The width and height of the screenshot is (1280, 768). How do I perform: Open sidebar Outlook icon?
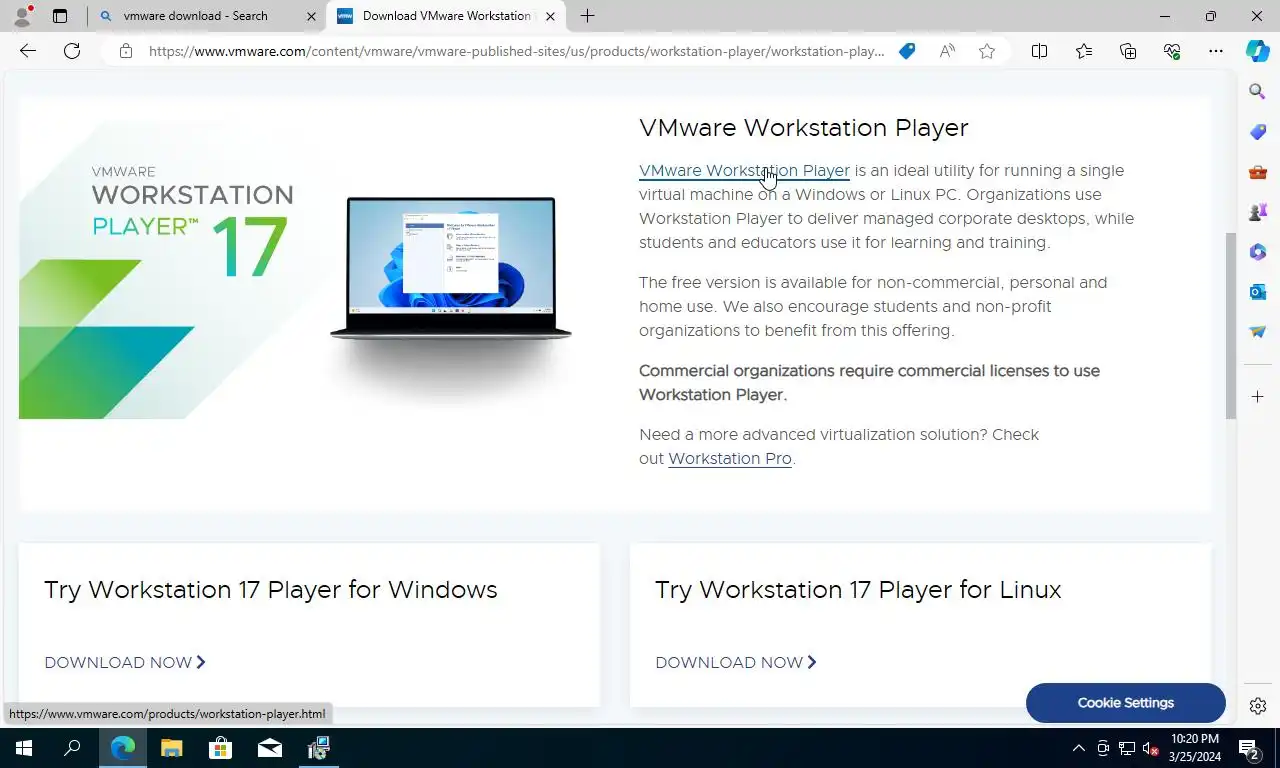click(1258, 292)
